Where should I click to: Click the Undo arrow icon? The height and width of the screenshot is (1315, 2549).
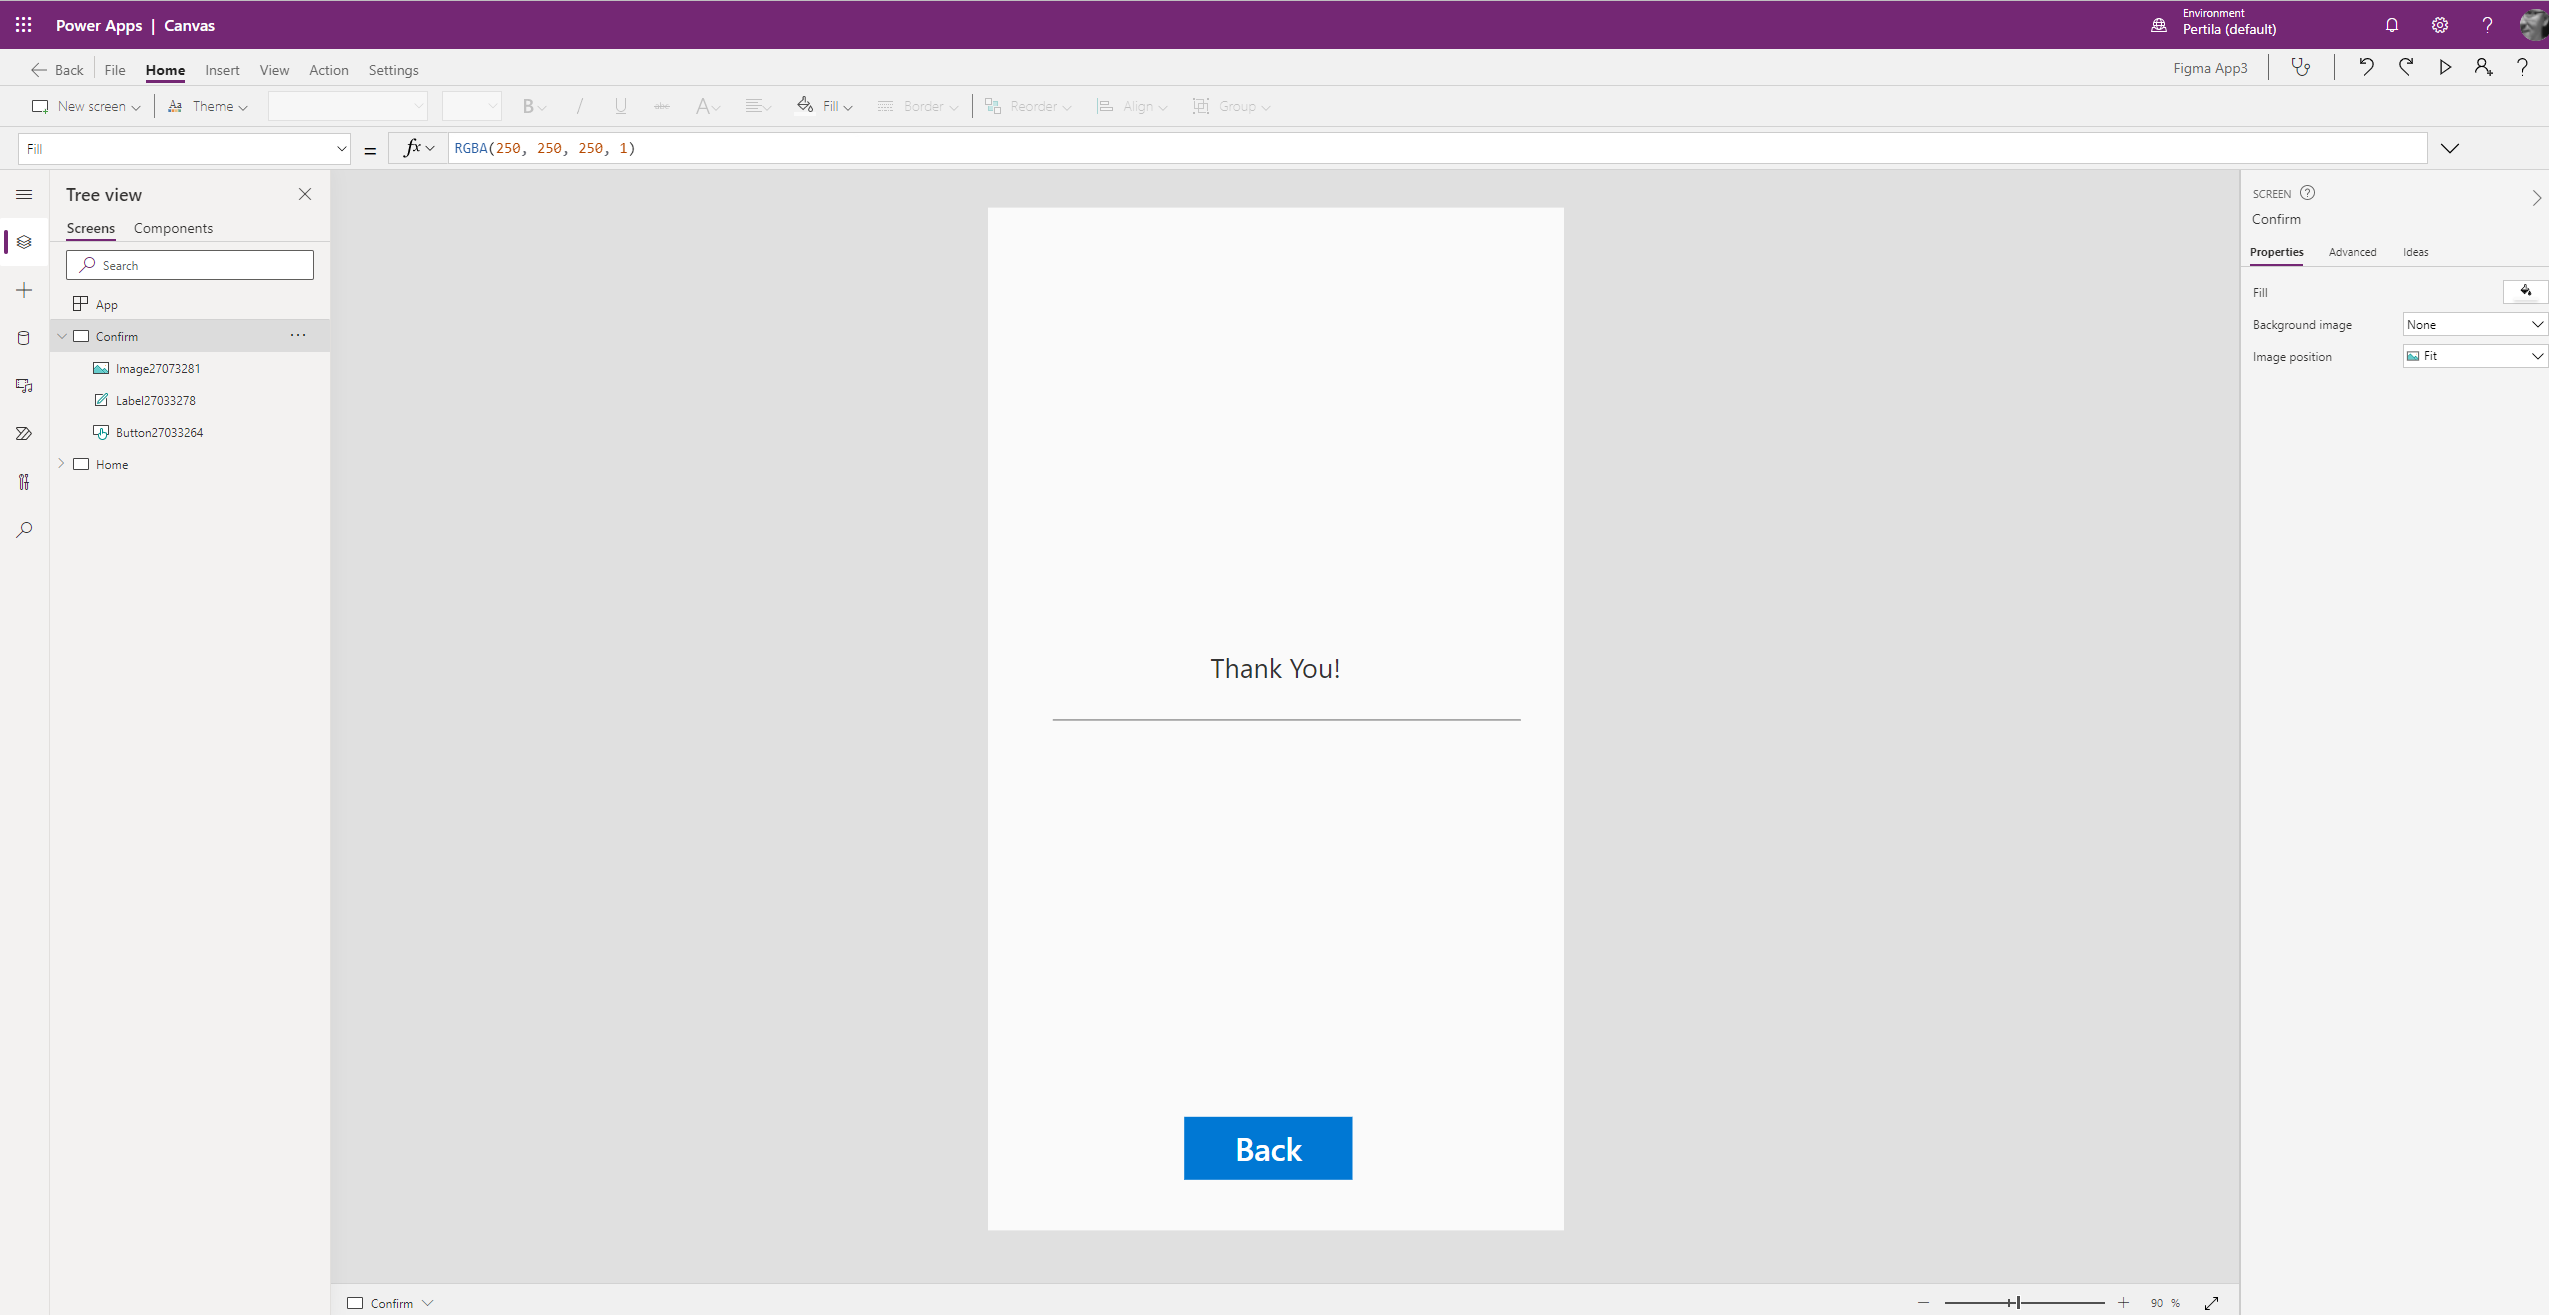[2366, 67]
